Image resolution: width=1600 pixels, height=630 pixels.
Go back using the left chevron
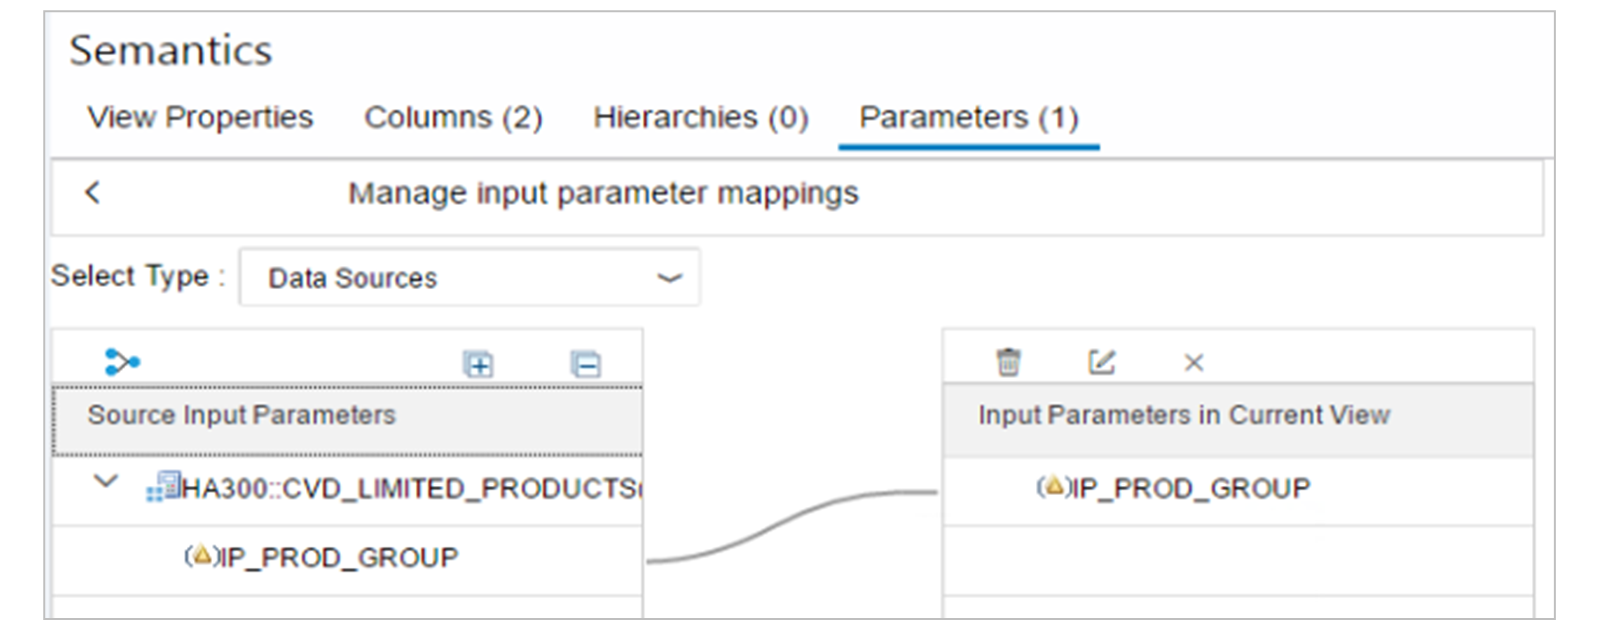pos(93,192)
